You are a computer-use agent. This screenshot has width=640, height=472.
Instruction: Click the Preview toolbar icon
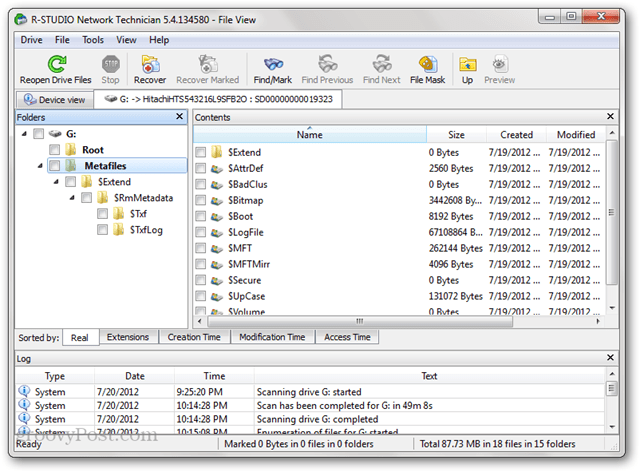500,64
